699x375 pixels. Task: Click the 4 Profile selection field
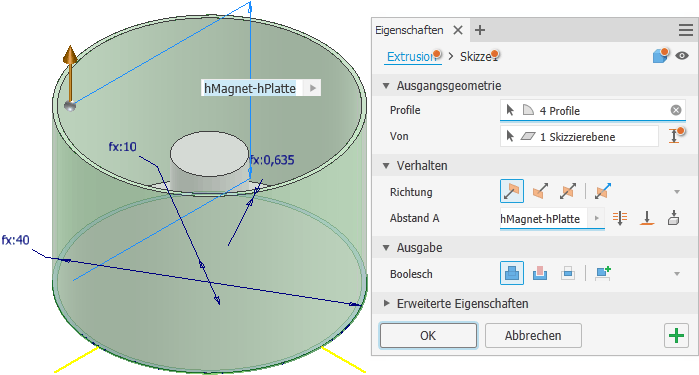592,110
